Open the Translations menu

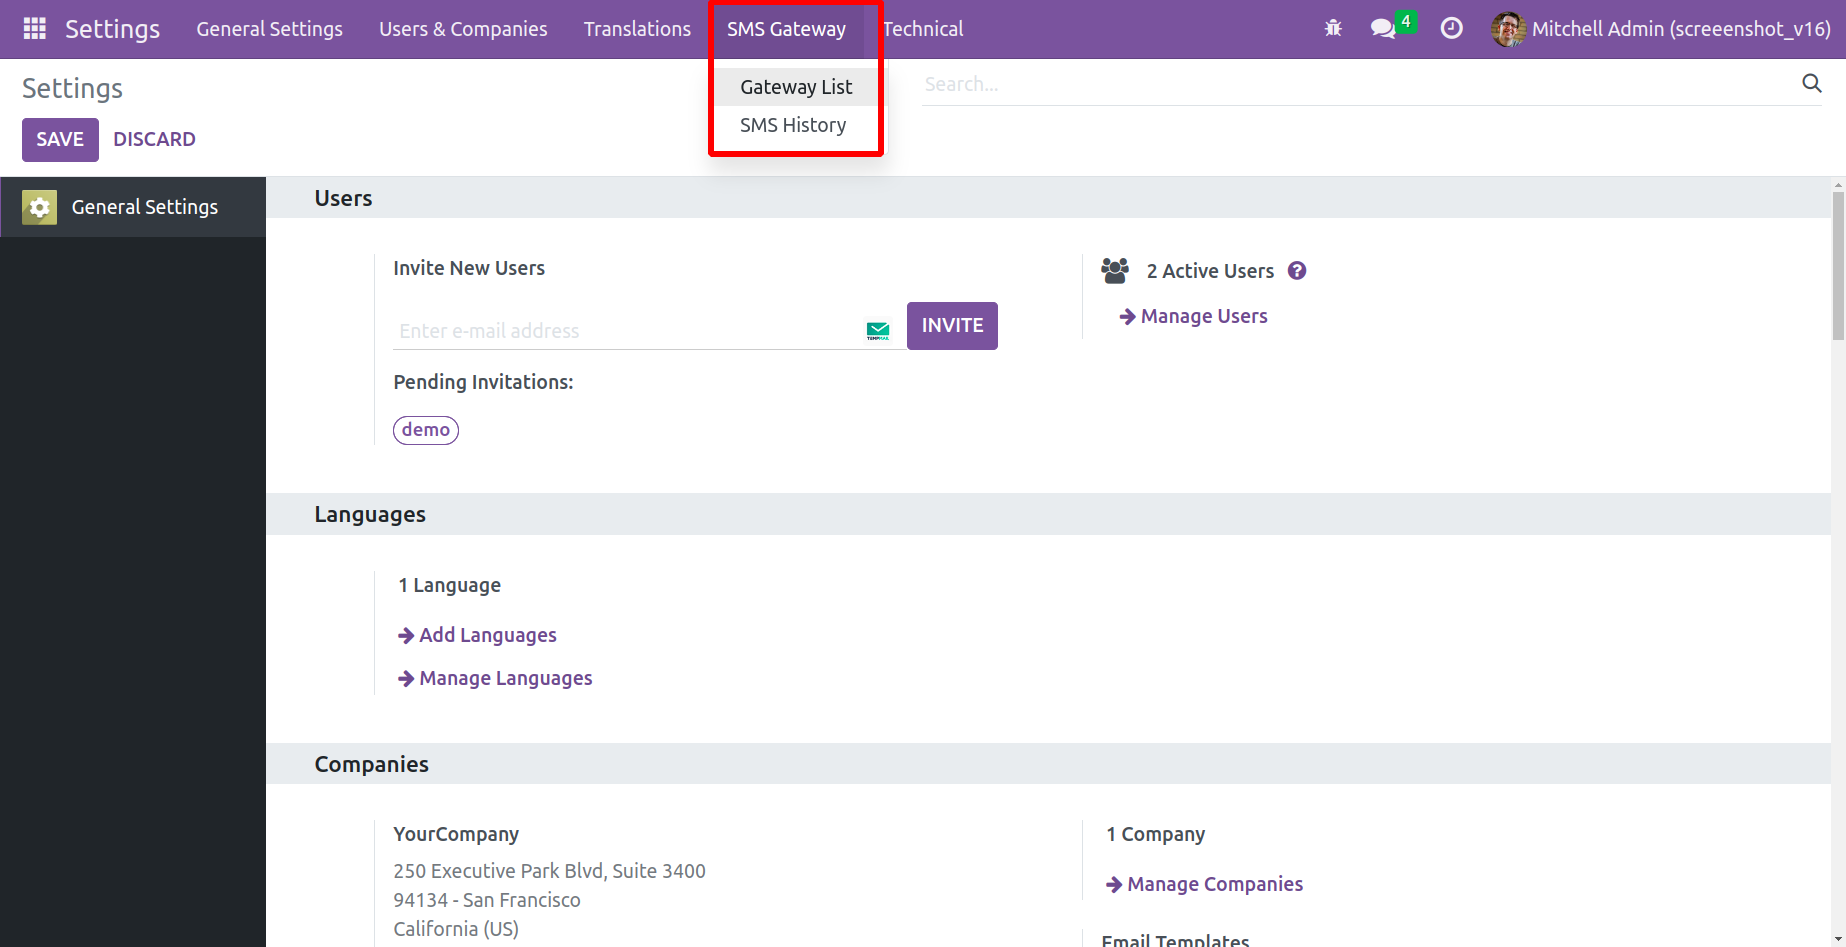tap(637, 29)
